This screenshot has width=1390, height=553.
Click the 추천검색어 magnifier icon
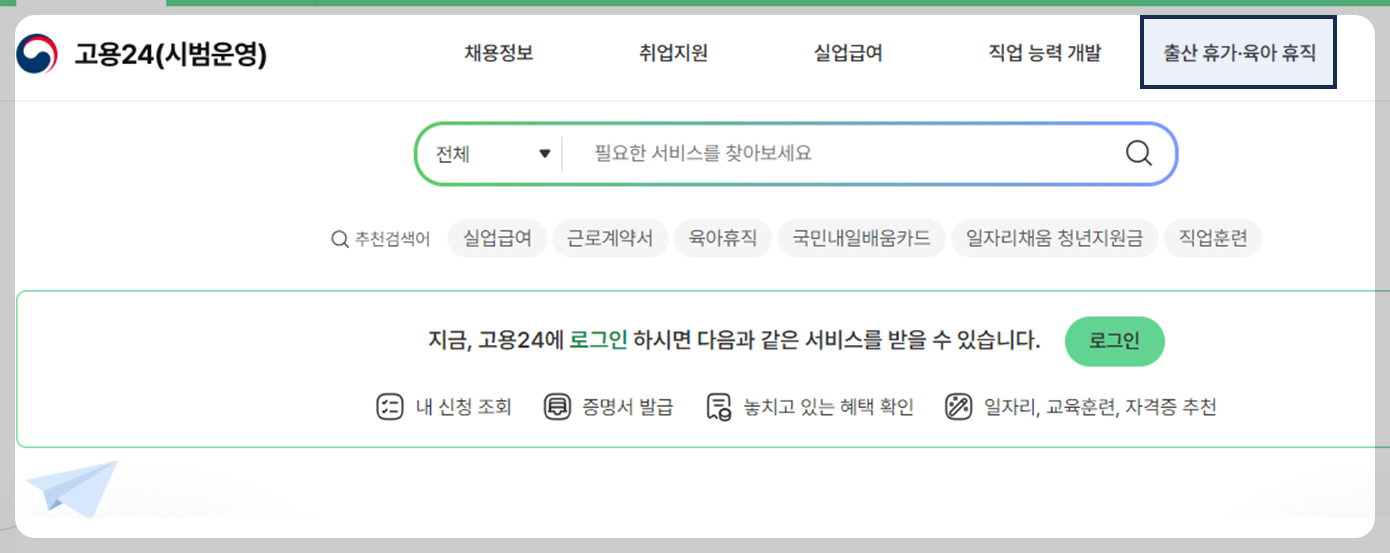[x=340, y=240]
